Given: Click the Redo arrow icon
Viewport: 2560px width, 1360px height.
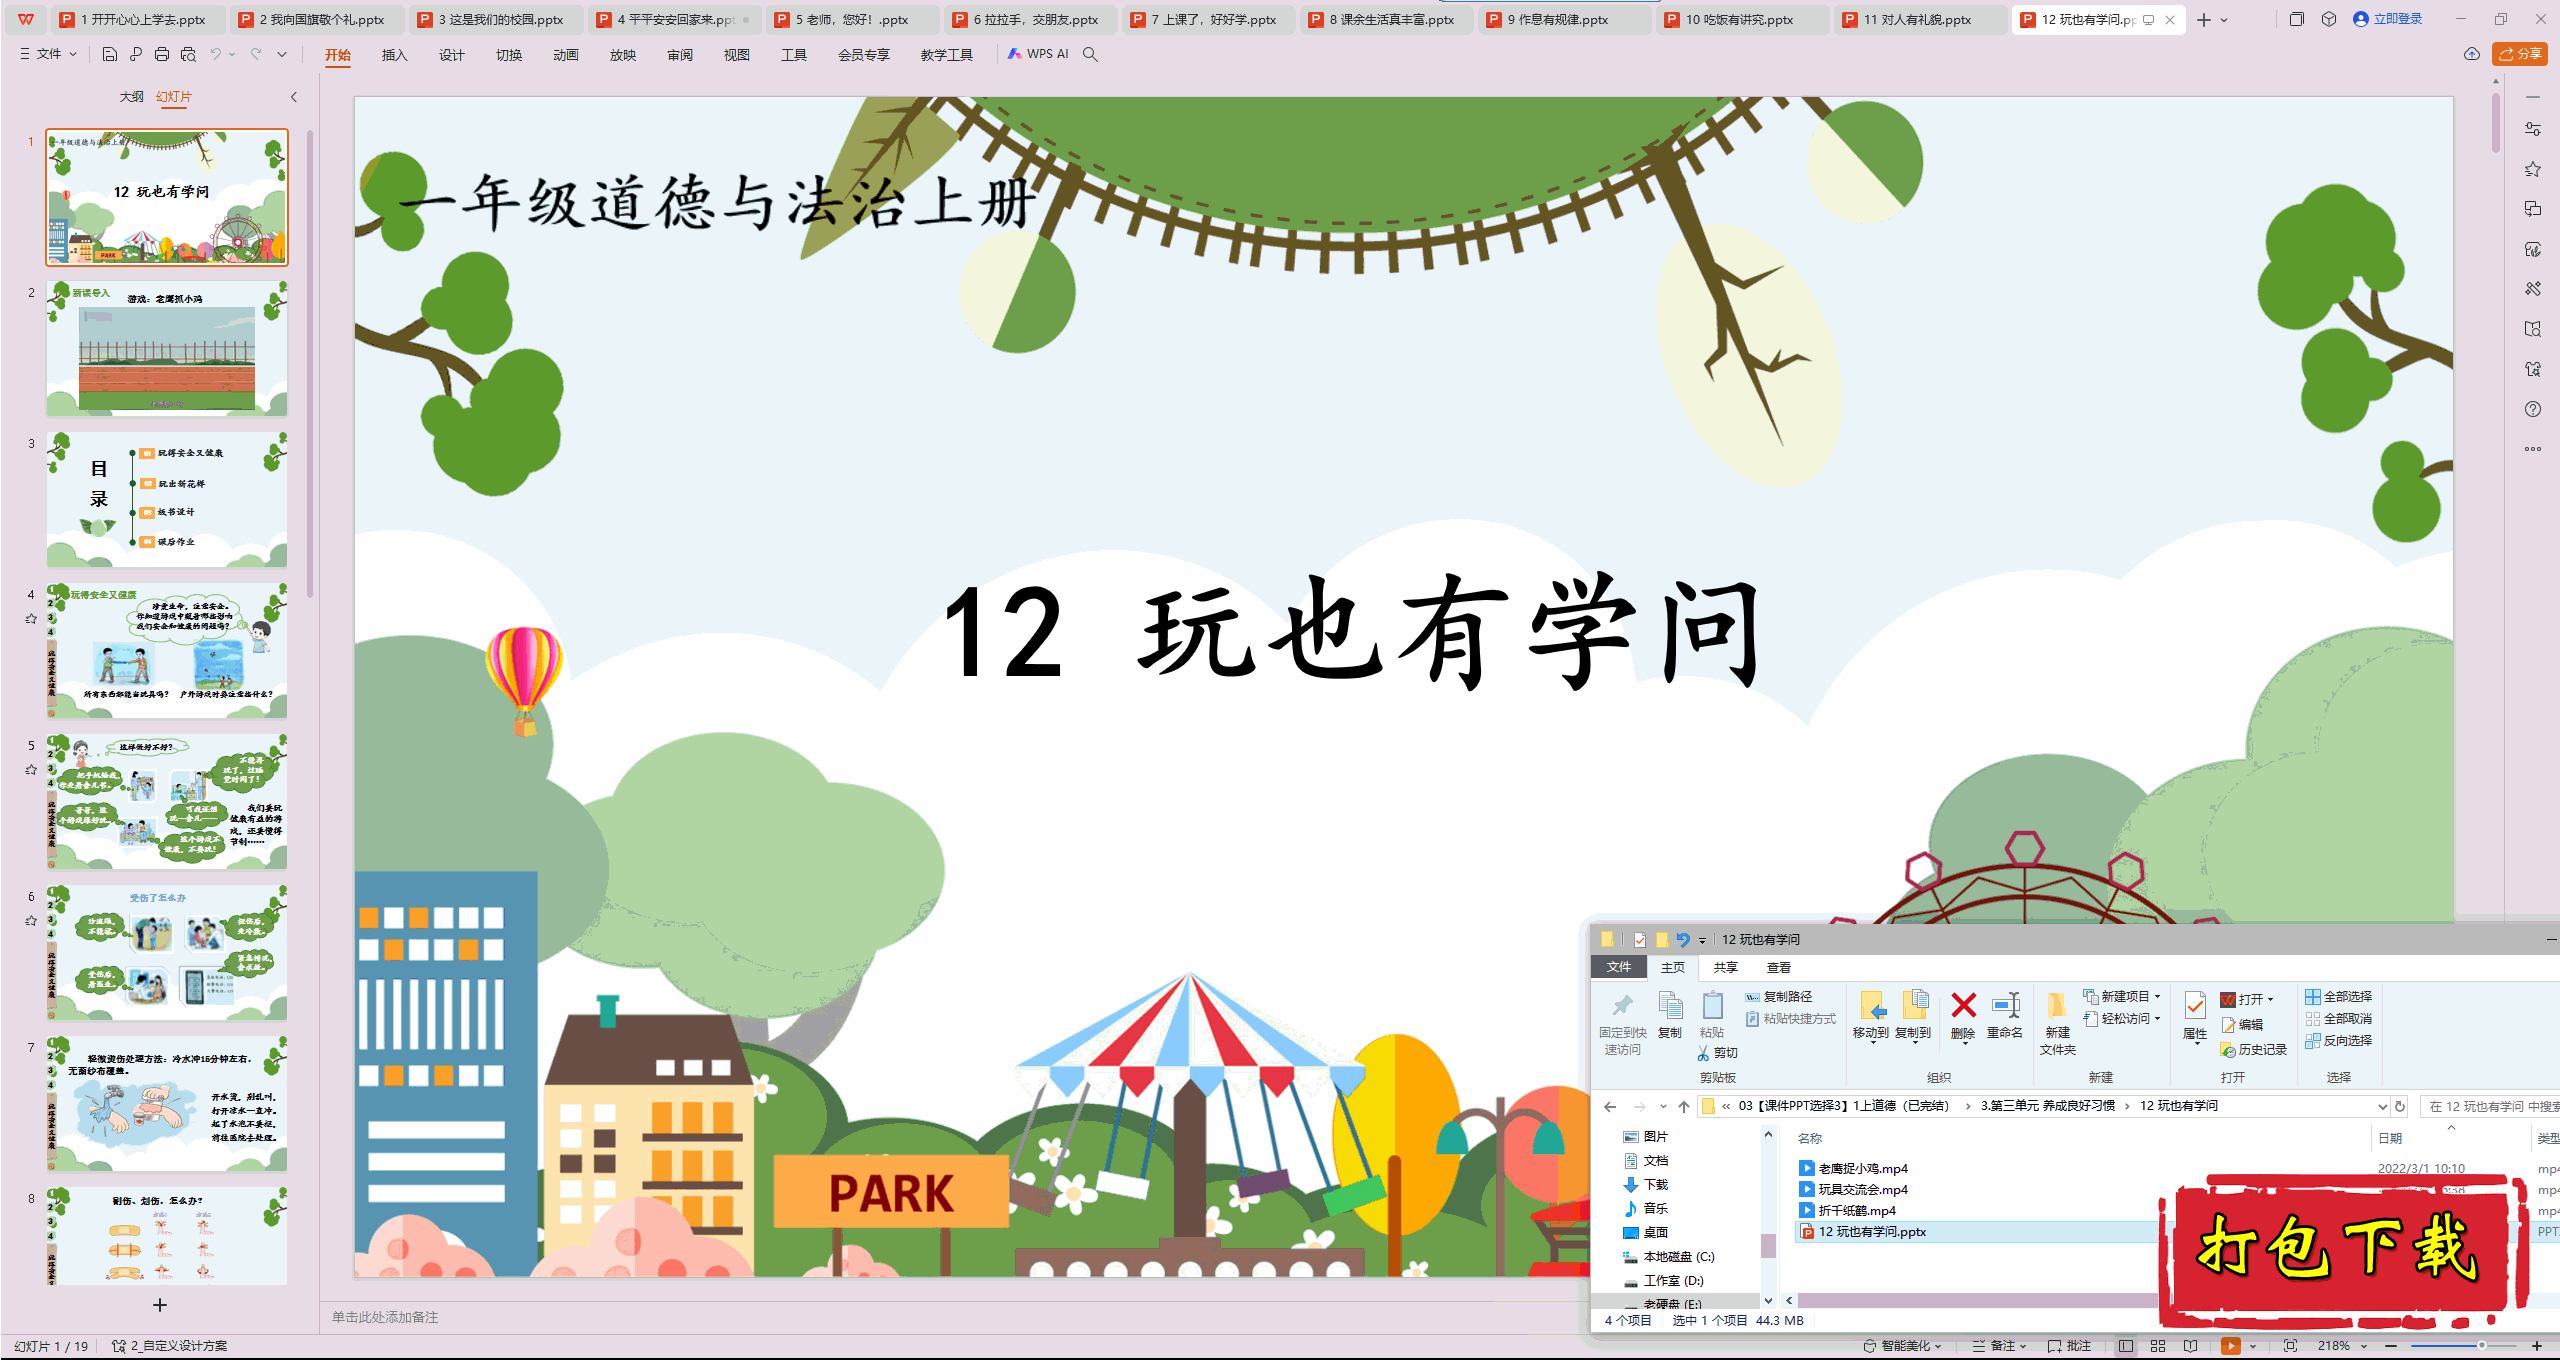Looking at the screenshot, I should pos(256,54).
